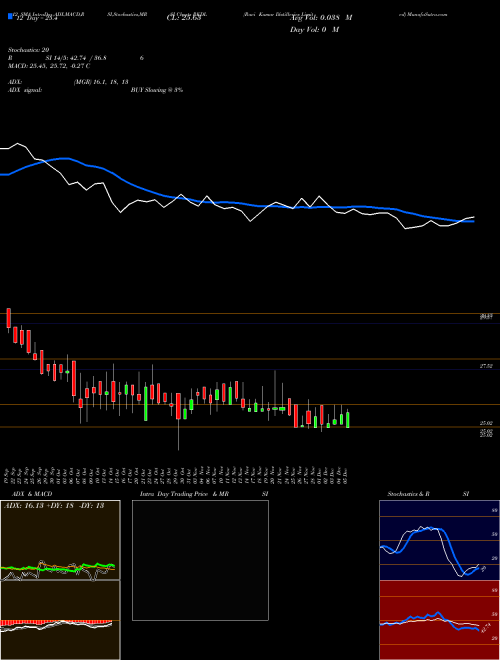Click the 'Stochastics: 29' indicator value
Screen dimensions: 500x660
pyautogui.click(x=29, y=50)
